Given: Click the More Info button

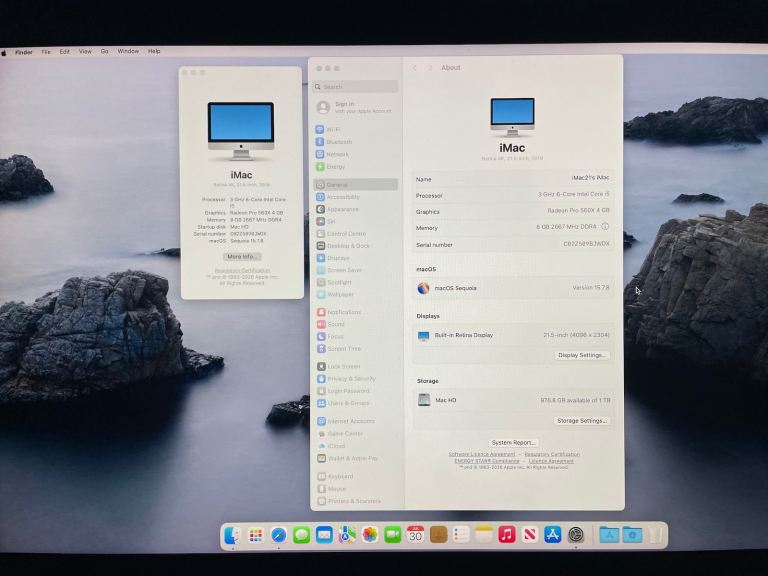Looking at the screenshot, I should [x=242, y=257].
